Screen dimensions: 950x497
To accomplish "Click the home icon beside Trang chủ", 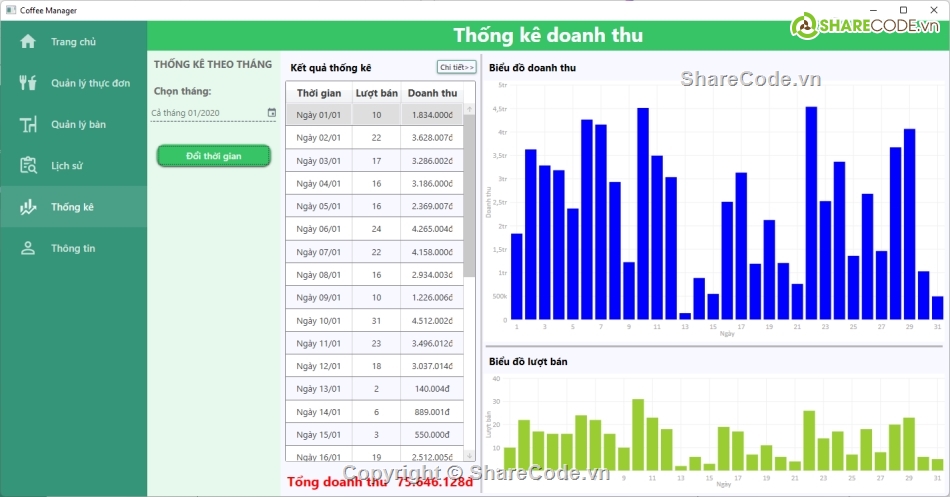I will click(28, 42).
